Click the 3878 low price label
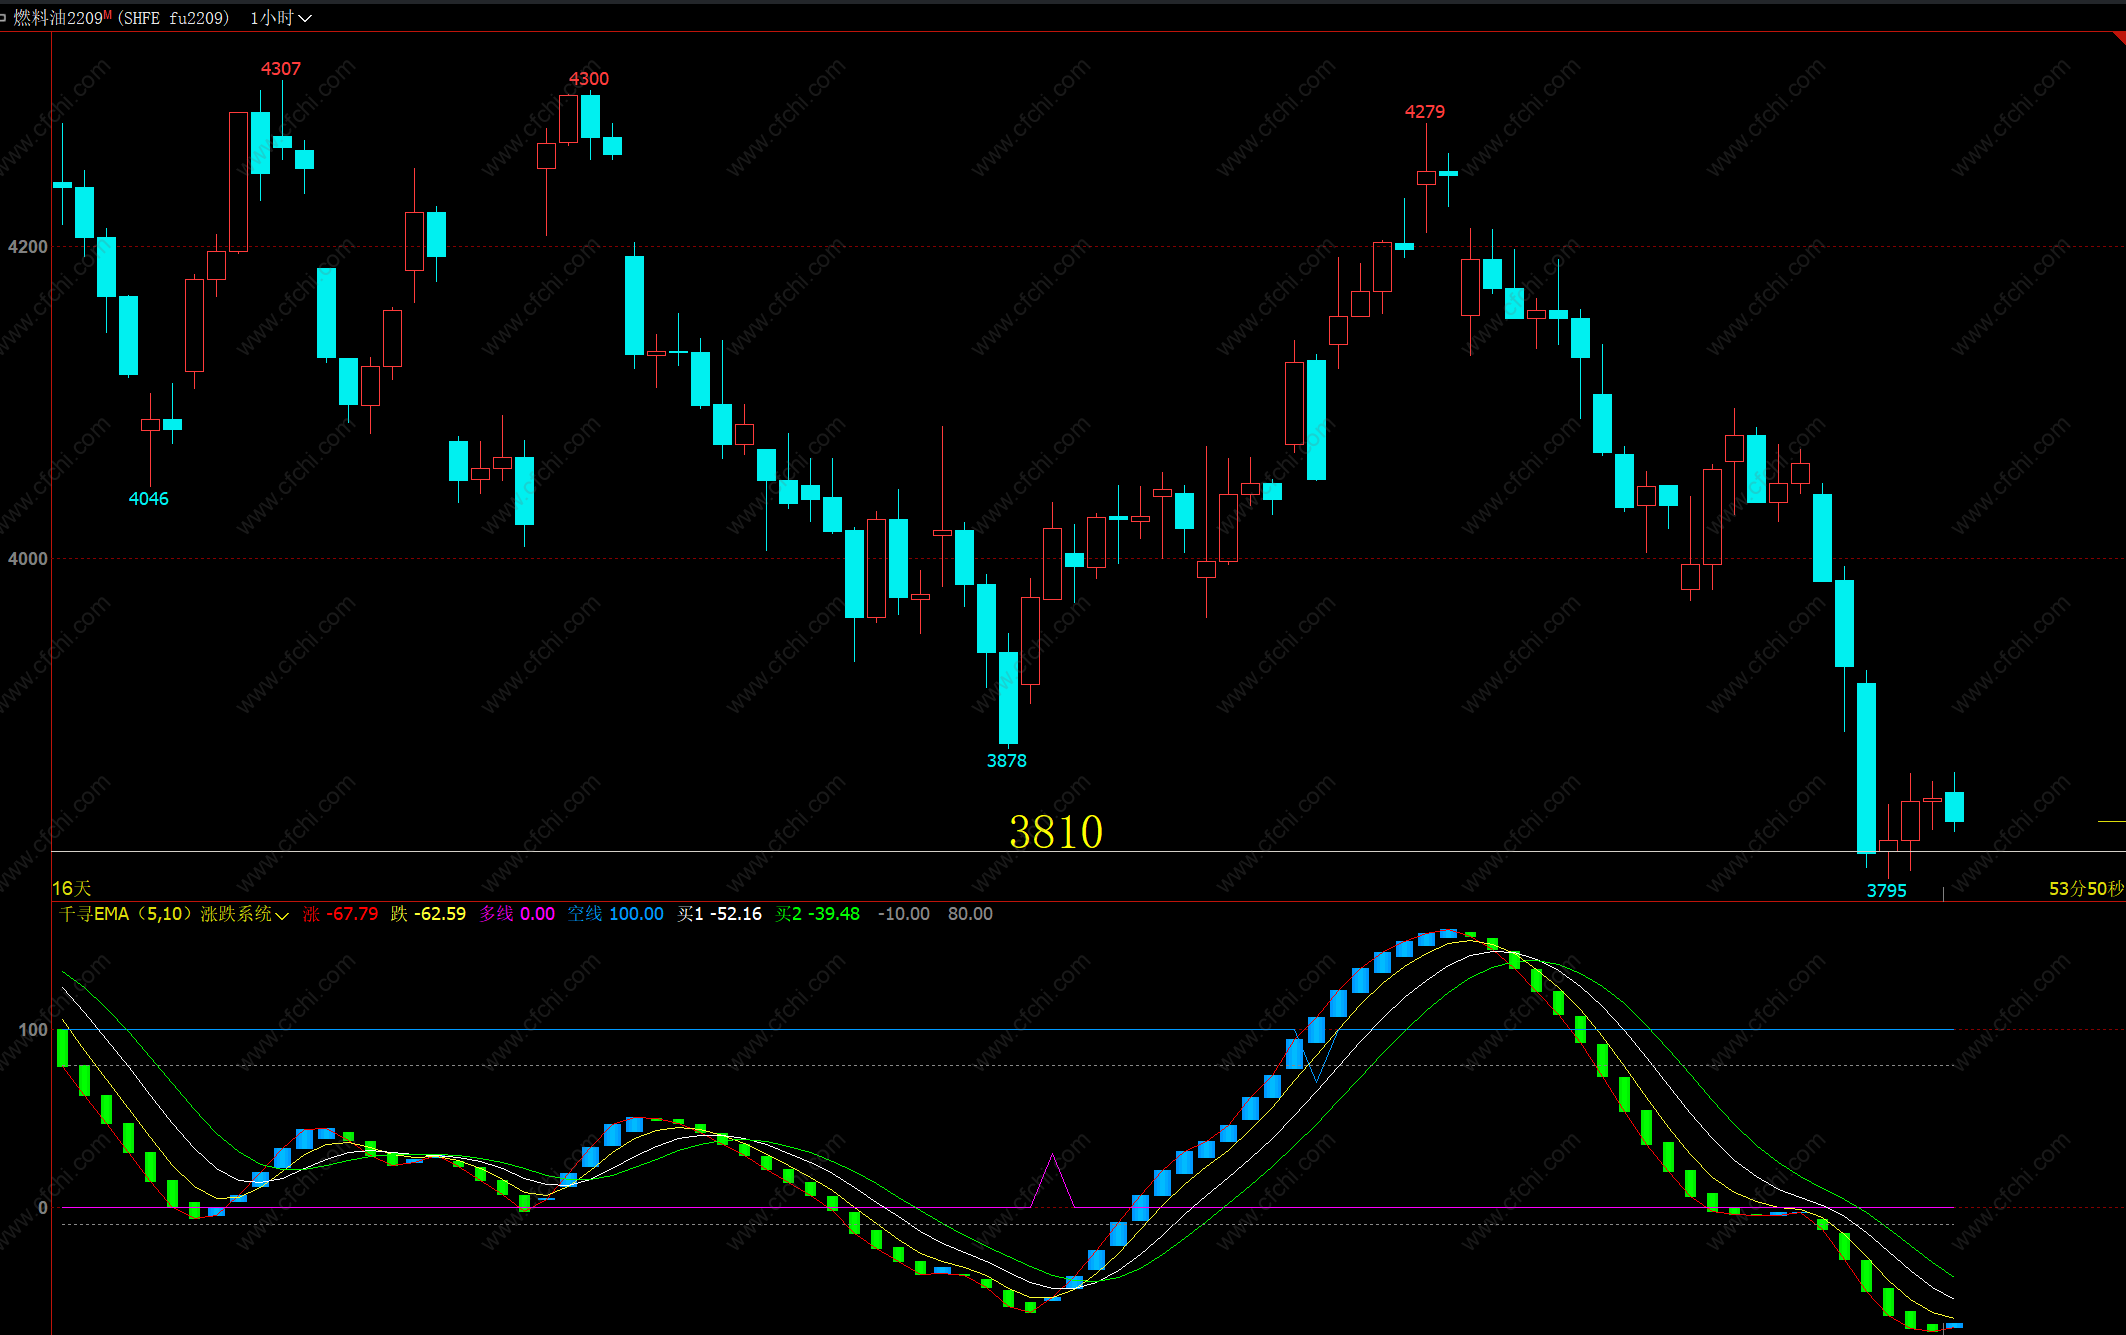 tap(1006, 761)
